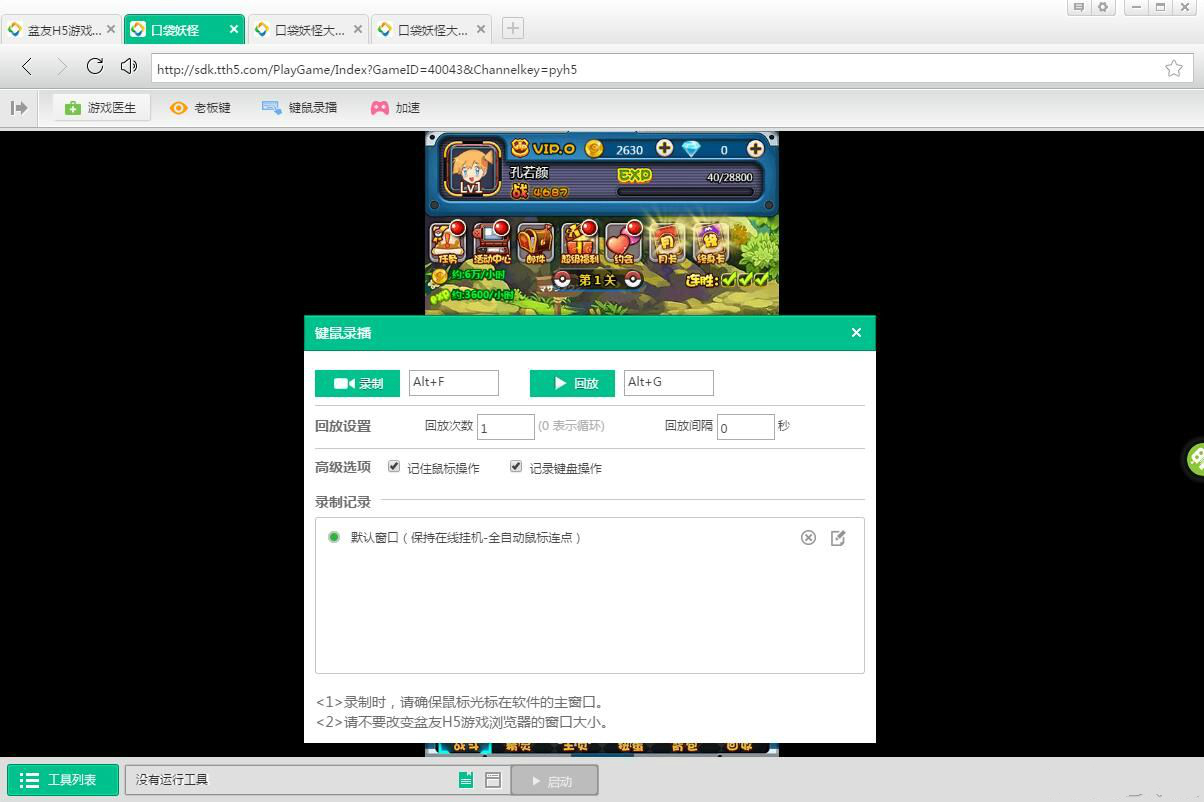1204x802 pixels.
Task: Switch to the third tab 口袋妖怪大...
Action: pyautogui.click(x=307, y=30)
